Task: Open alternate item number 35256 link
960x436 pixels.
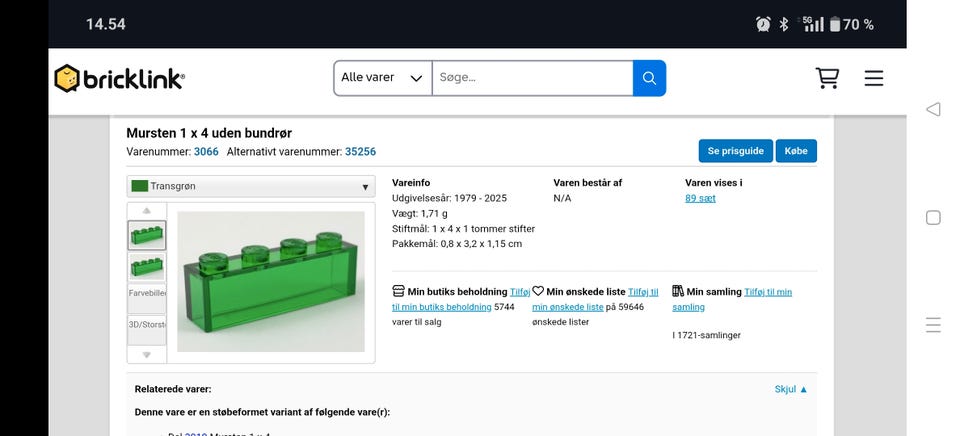Action: pos(361,152)
